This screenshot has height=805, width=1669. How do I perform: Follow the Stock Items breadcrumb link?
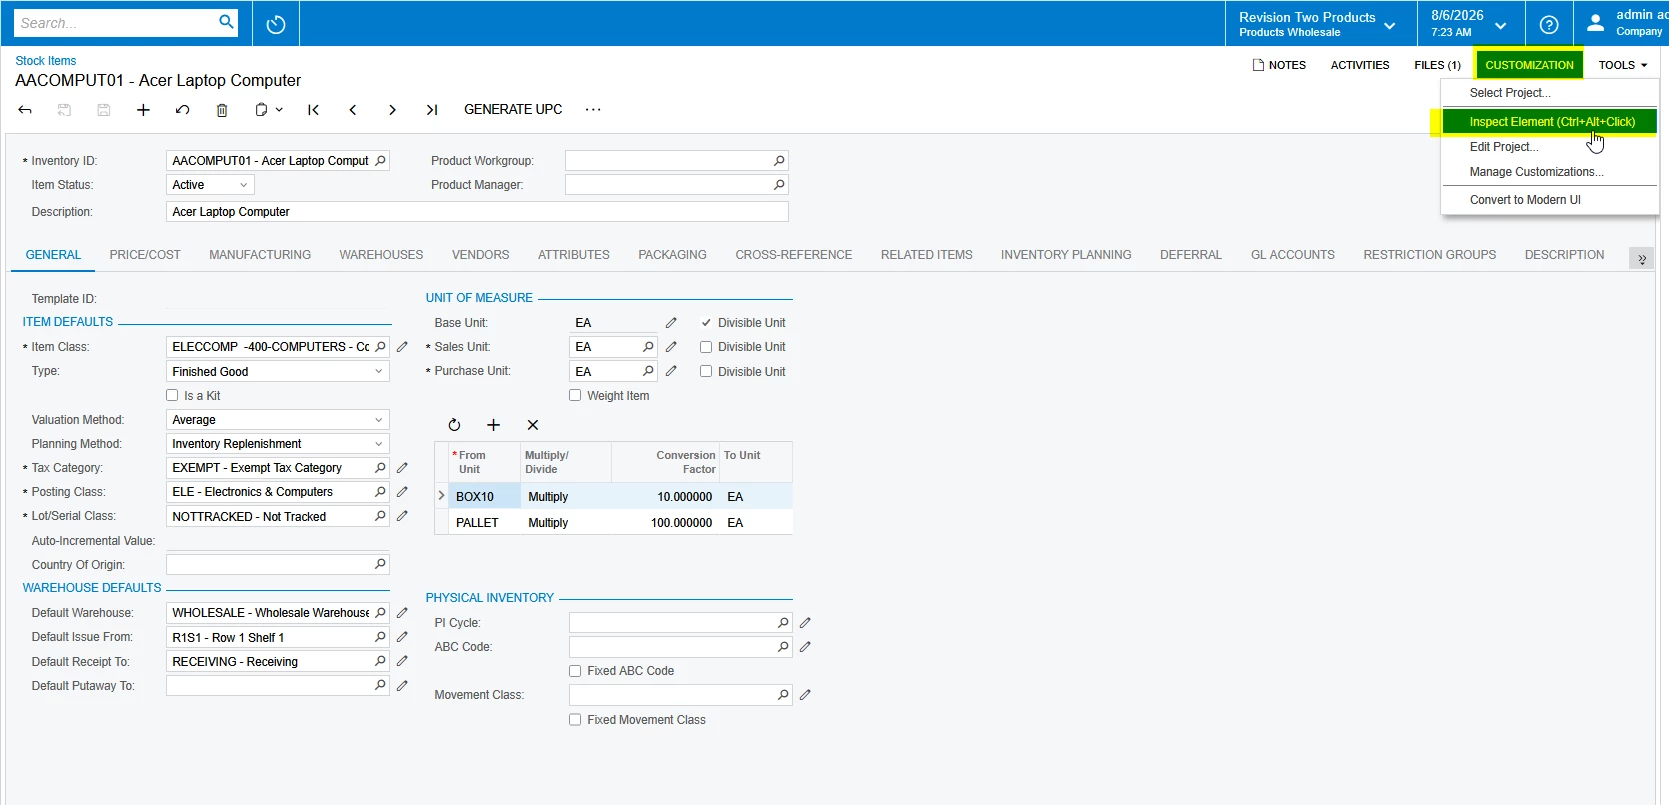(46, 61)
